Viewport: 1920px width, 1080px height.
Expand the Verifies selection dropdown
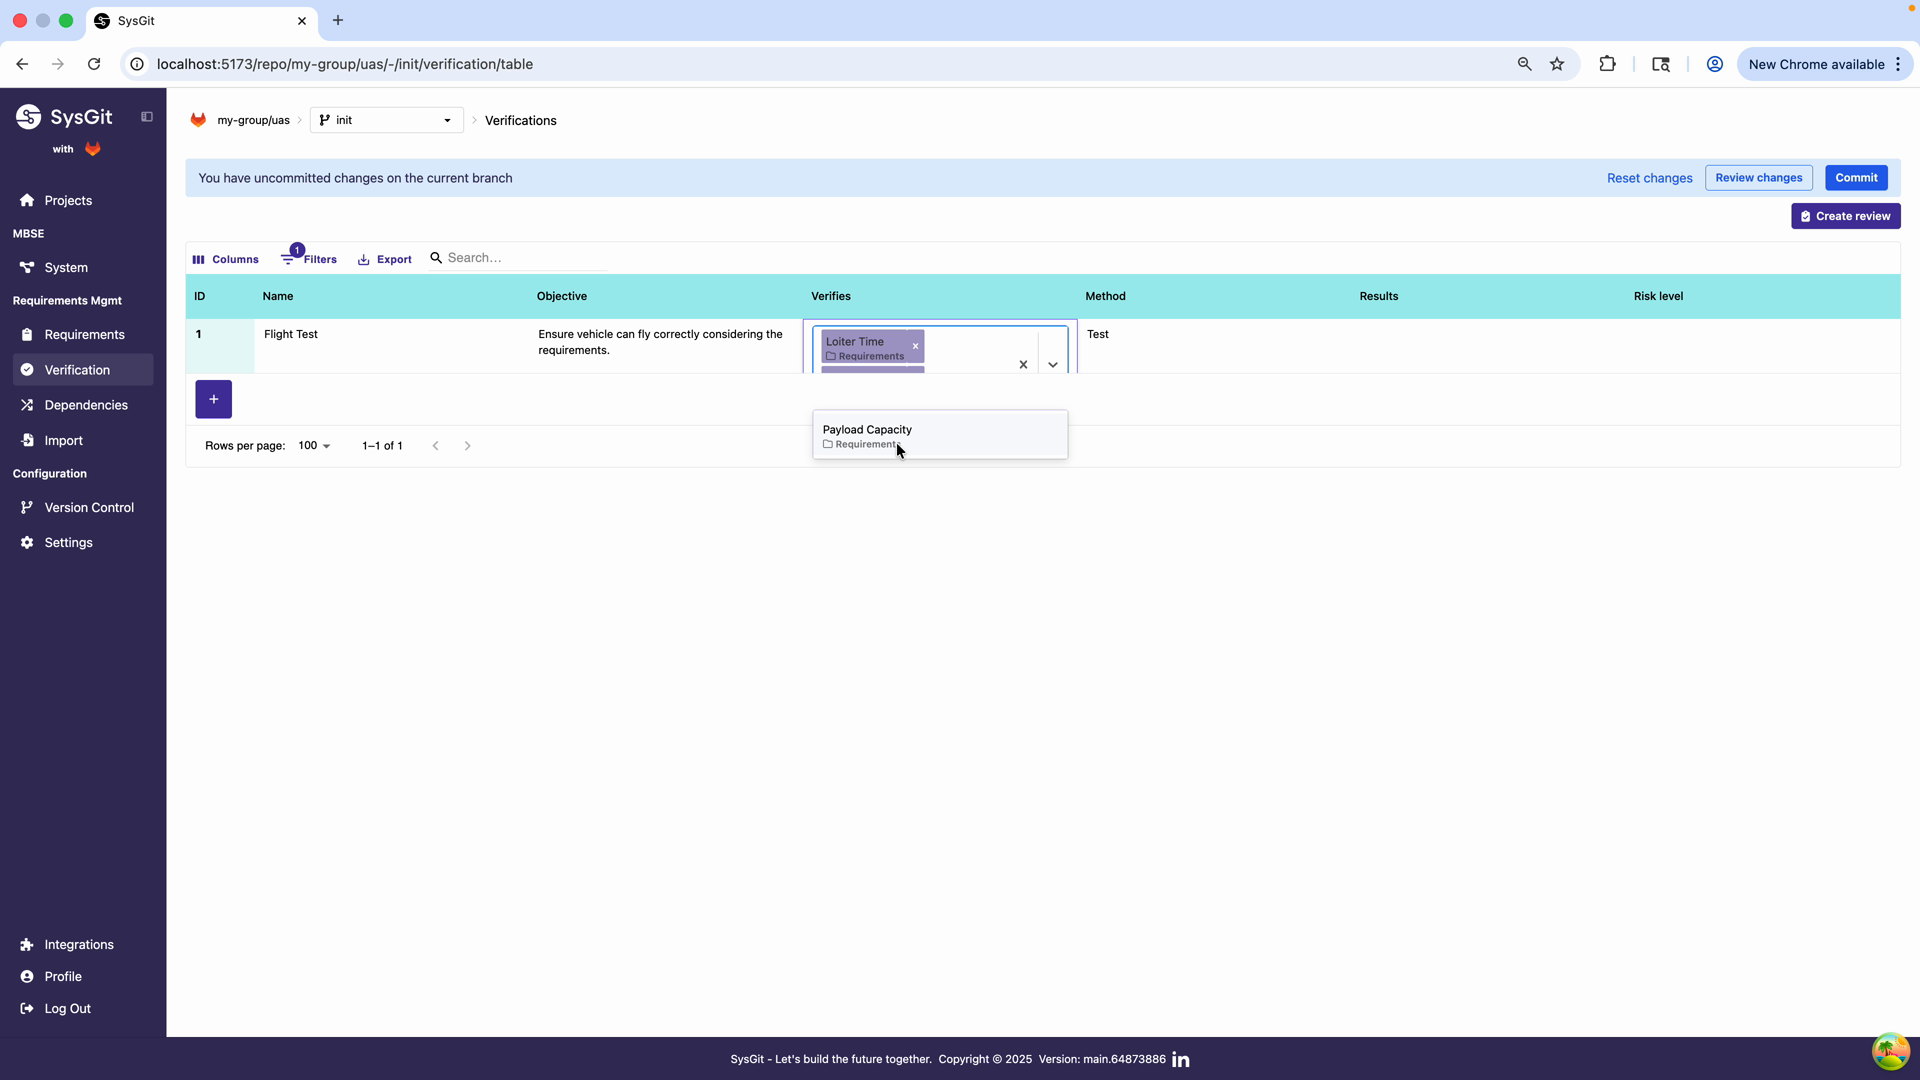click(1052, 364)
